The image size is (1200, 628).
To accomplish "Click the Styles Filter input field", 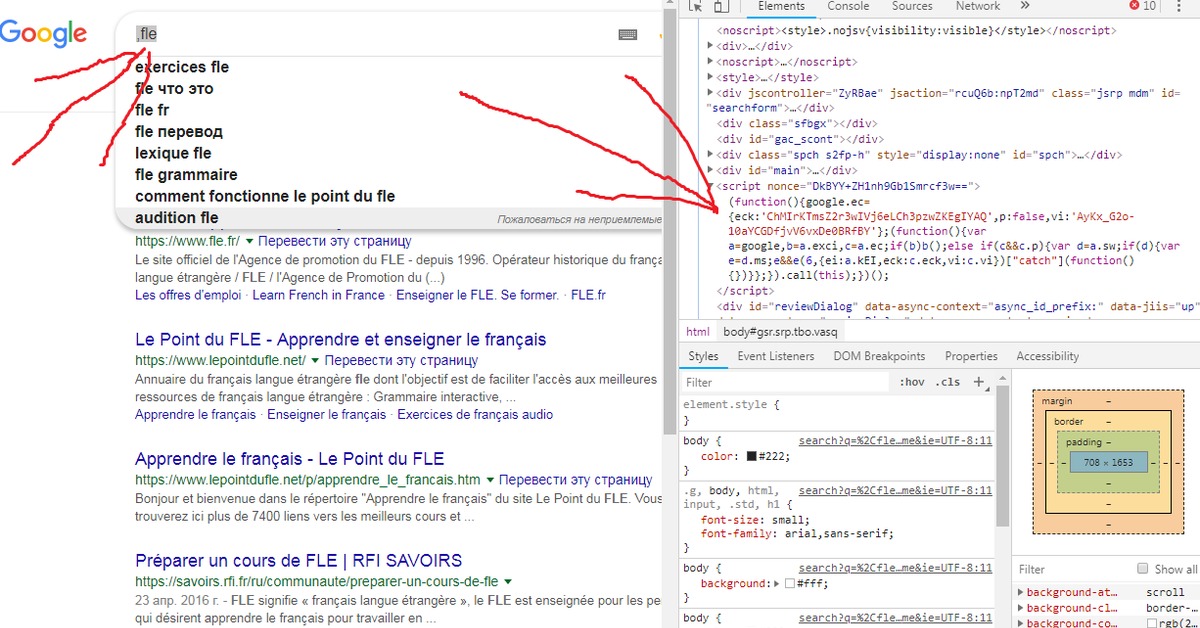I will tap(785, 382).
